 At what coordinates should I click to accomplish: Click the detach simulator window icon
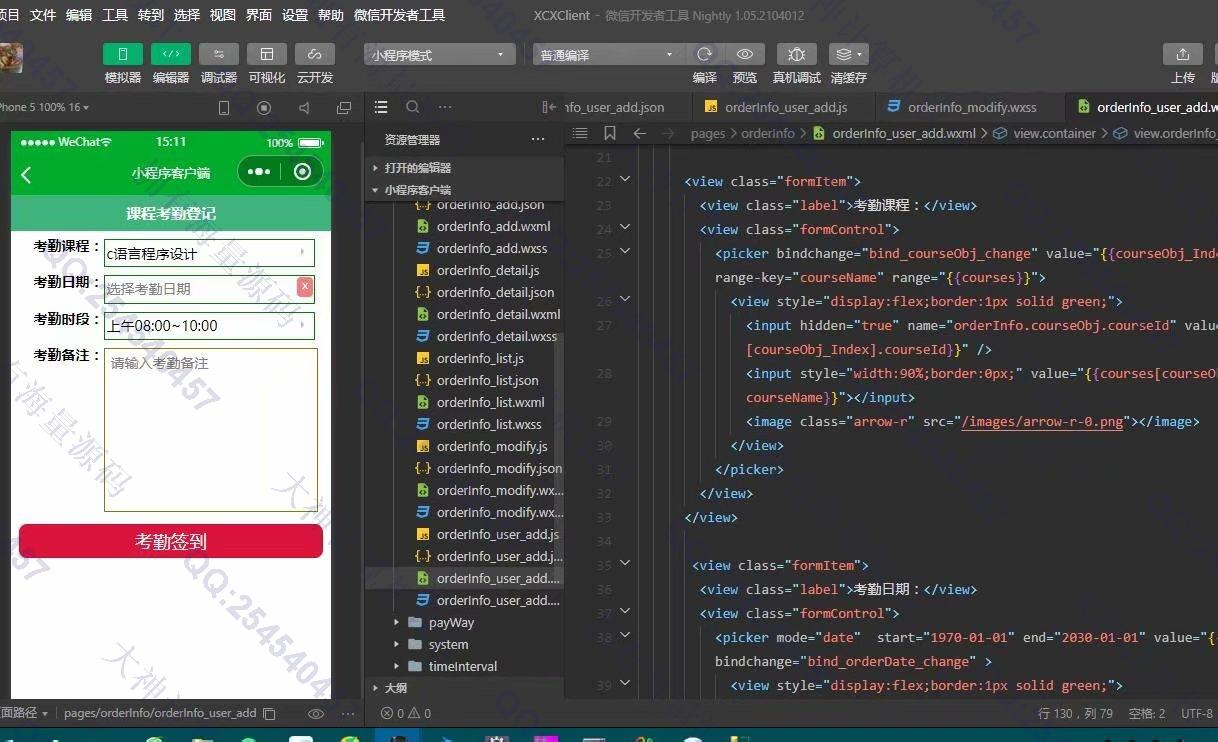[x=344, y=108]
